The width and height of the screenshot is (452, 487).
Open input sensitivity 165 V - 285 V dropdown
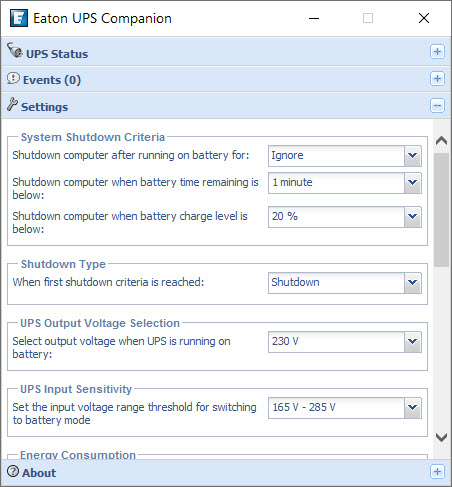tap(345, 408)
